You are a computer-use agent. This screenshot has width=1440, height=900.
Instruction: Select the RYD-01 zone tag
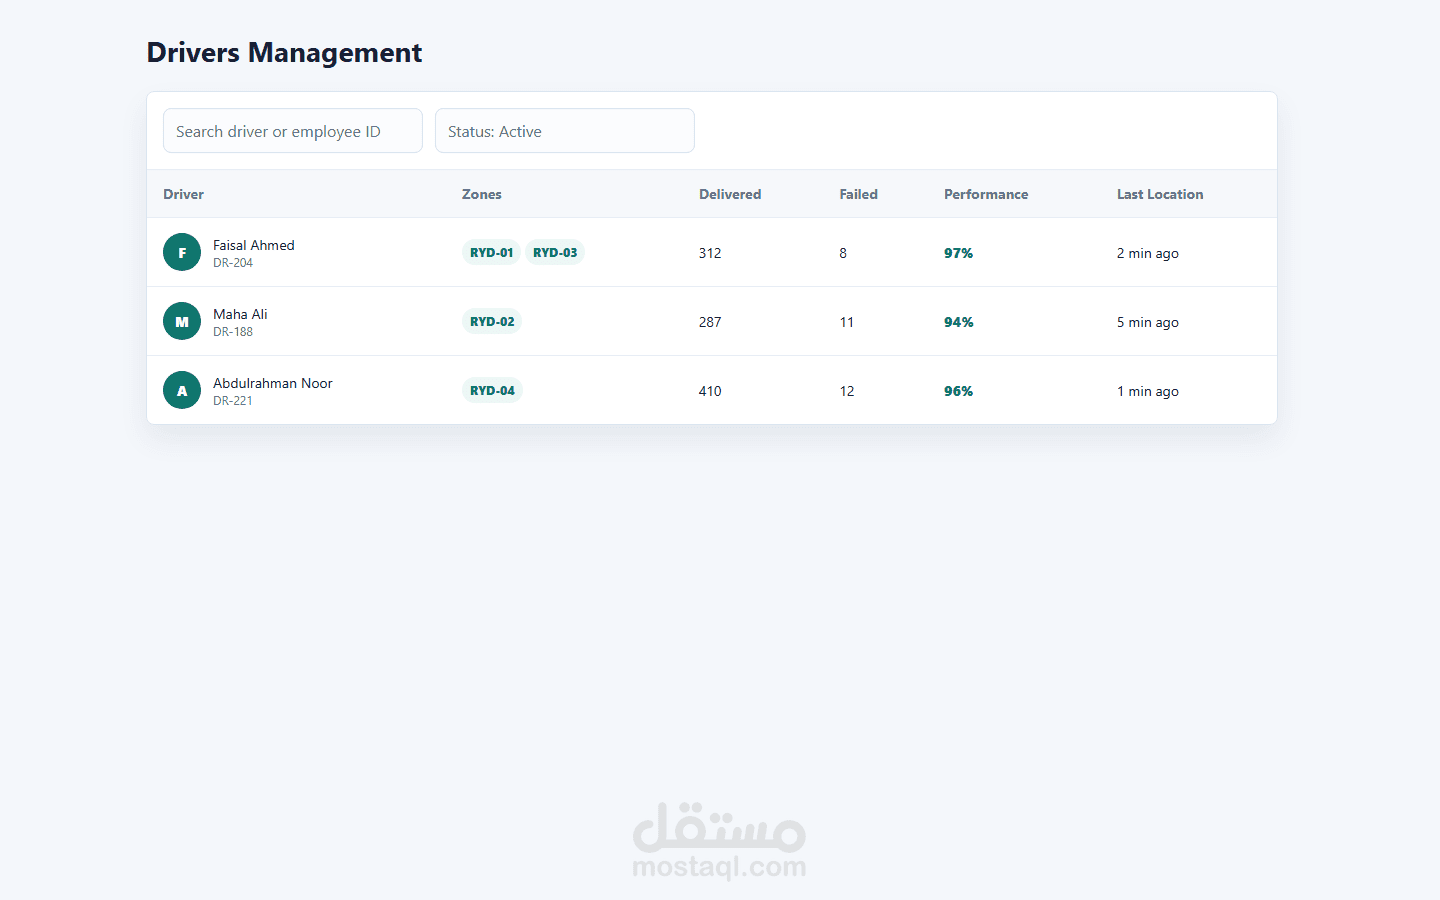tap(491, 252)
